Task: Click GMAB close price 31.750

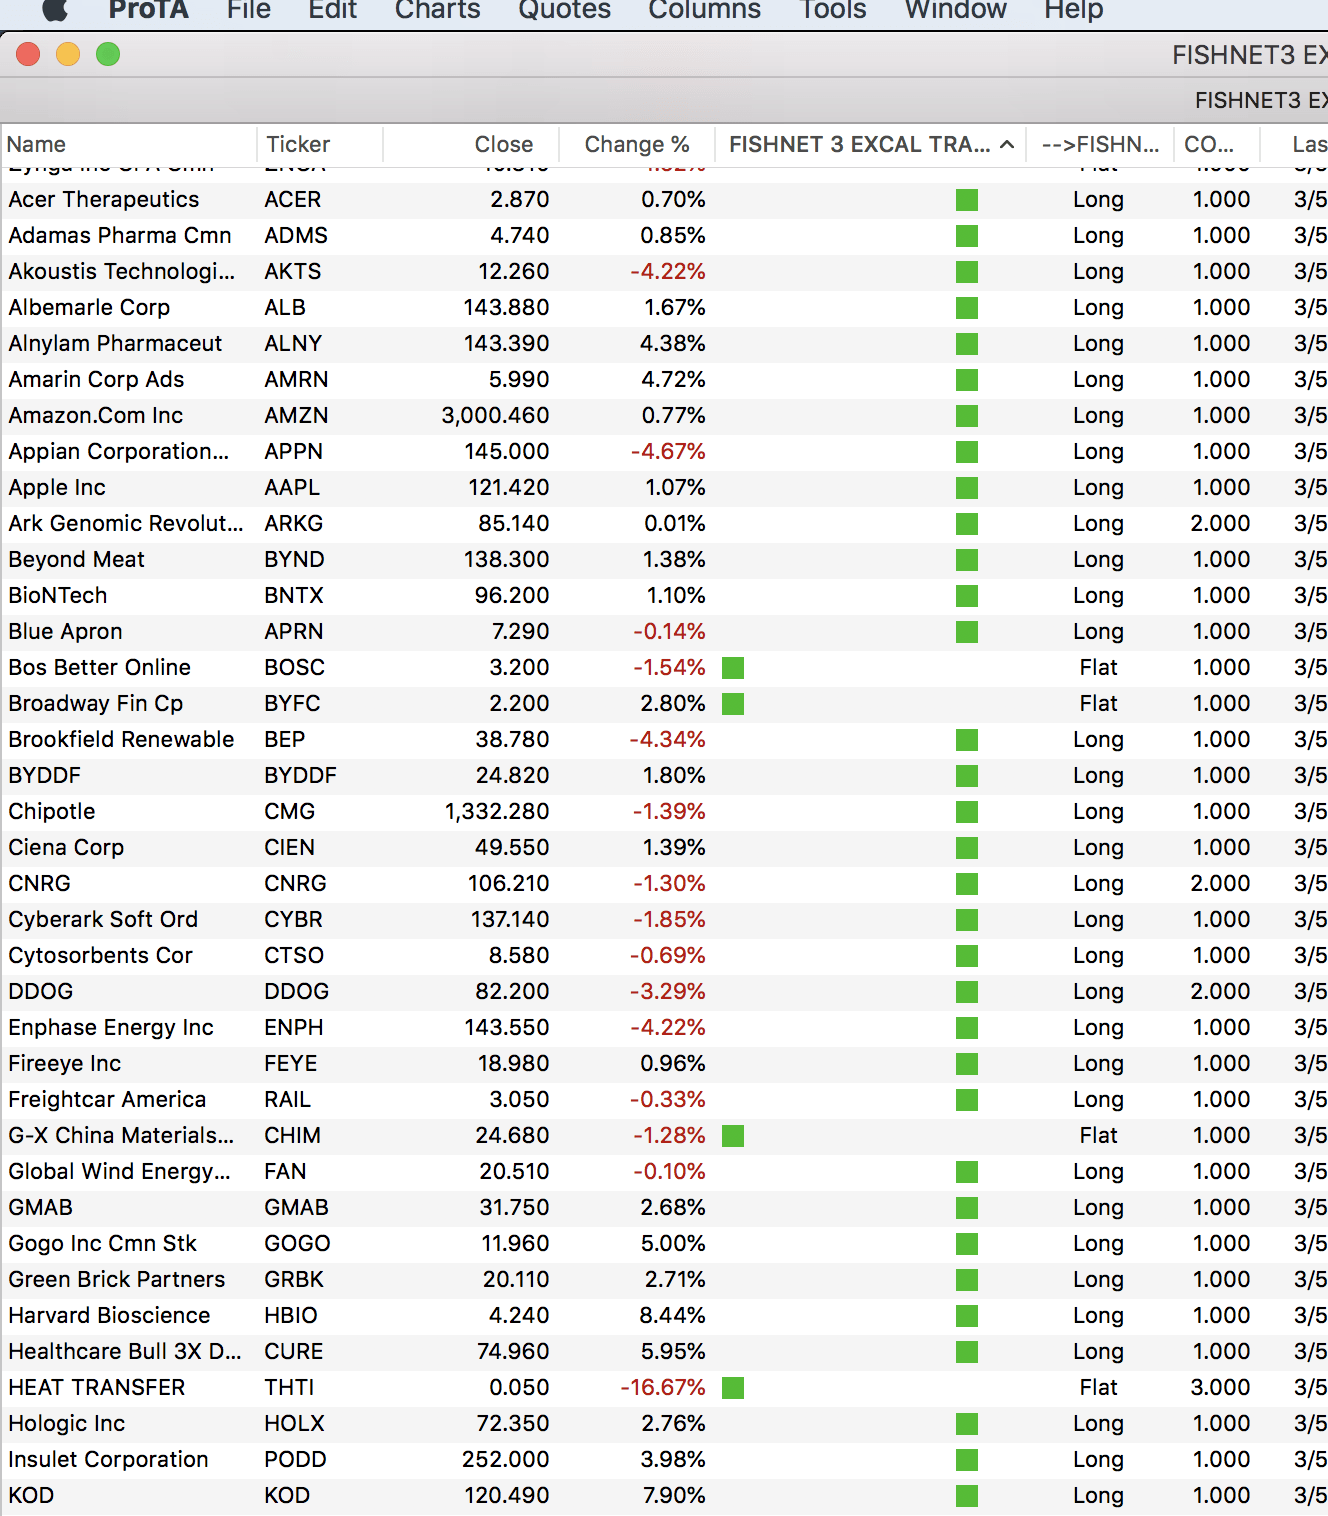Action: click(514, 1207)
